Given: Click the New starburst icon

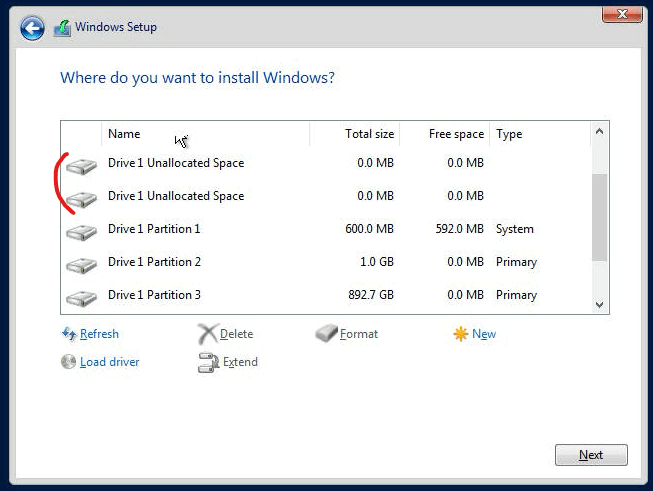Looking at the screenshot, I should pos(461,334).
